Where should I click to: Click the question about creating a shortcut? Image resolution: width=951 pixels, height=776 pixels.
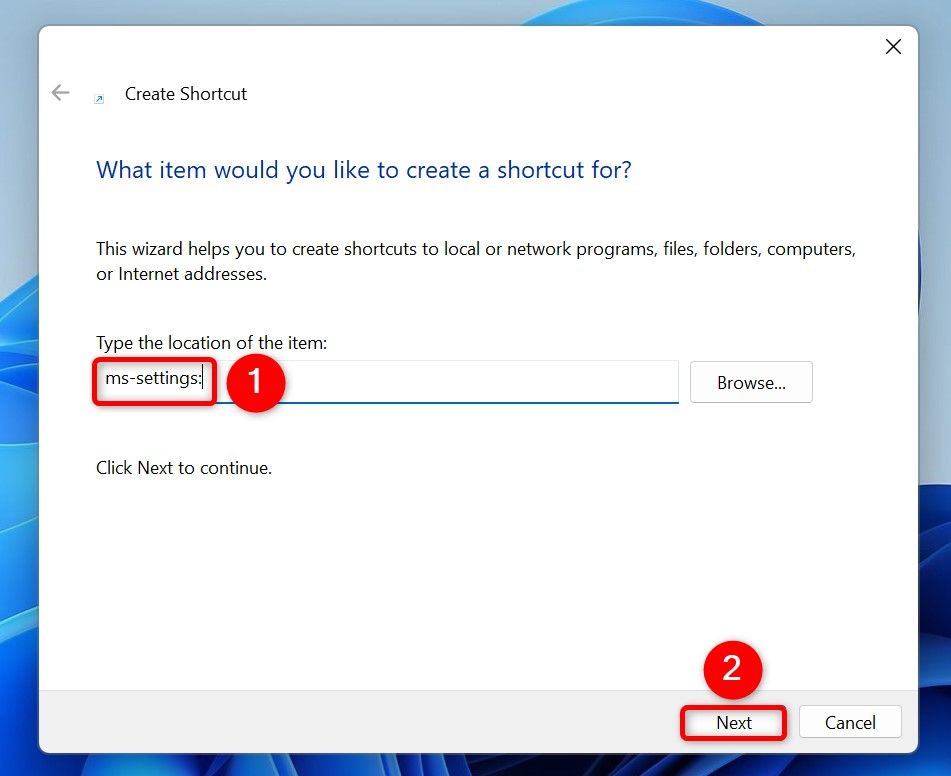(363, 170)
